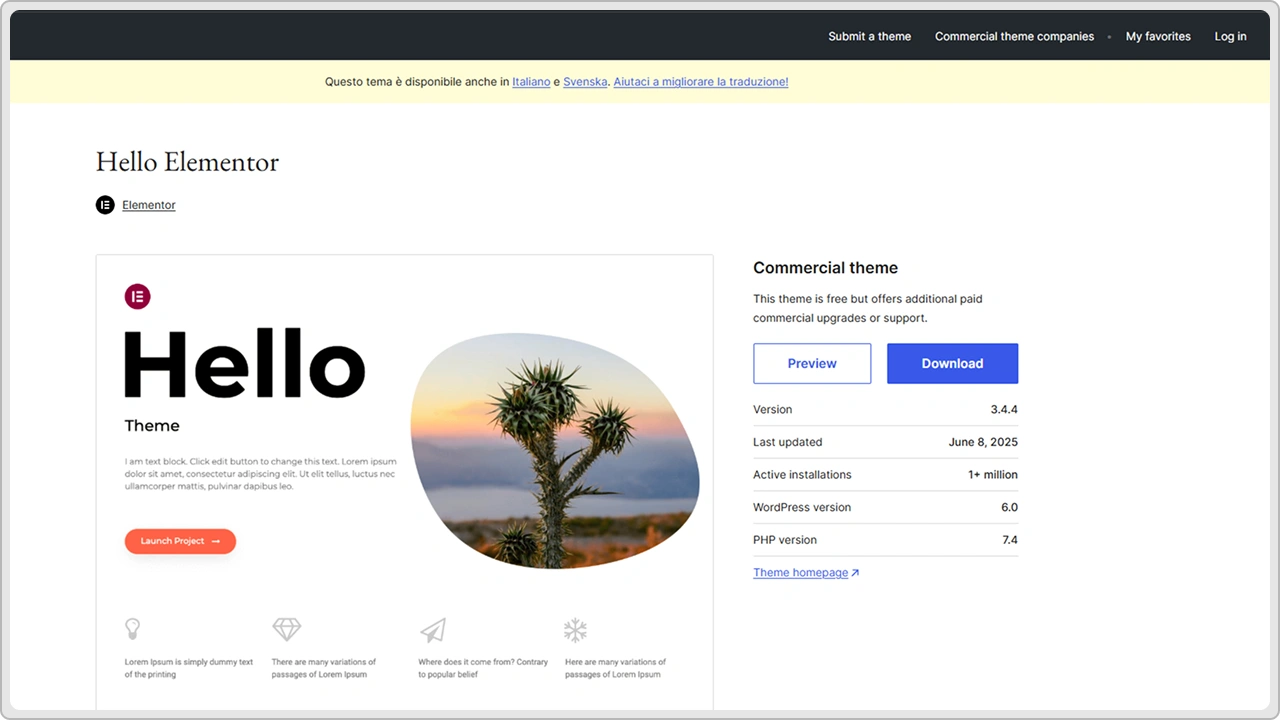Viewport: 1280px width, 720px height.
Task: Click the Version label
Action: click(x=772, y=410)
